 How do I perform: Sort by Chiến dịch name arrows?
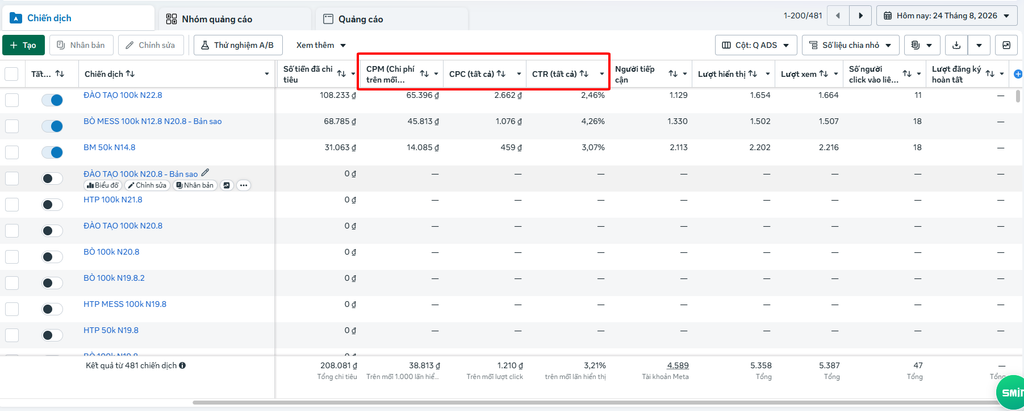[x=130, y=74]
